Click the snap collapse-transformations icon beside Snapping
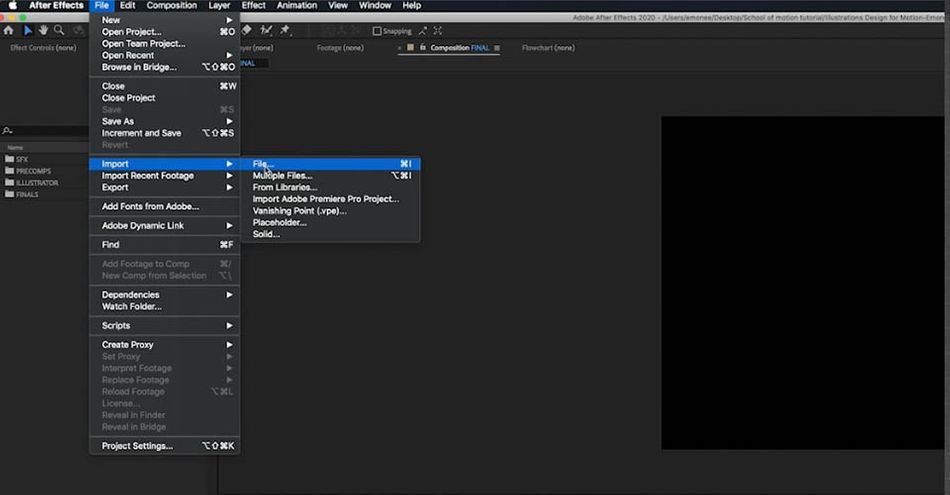 pos(422,31)
